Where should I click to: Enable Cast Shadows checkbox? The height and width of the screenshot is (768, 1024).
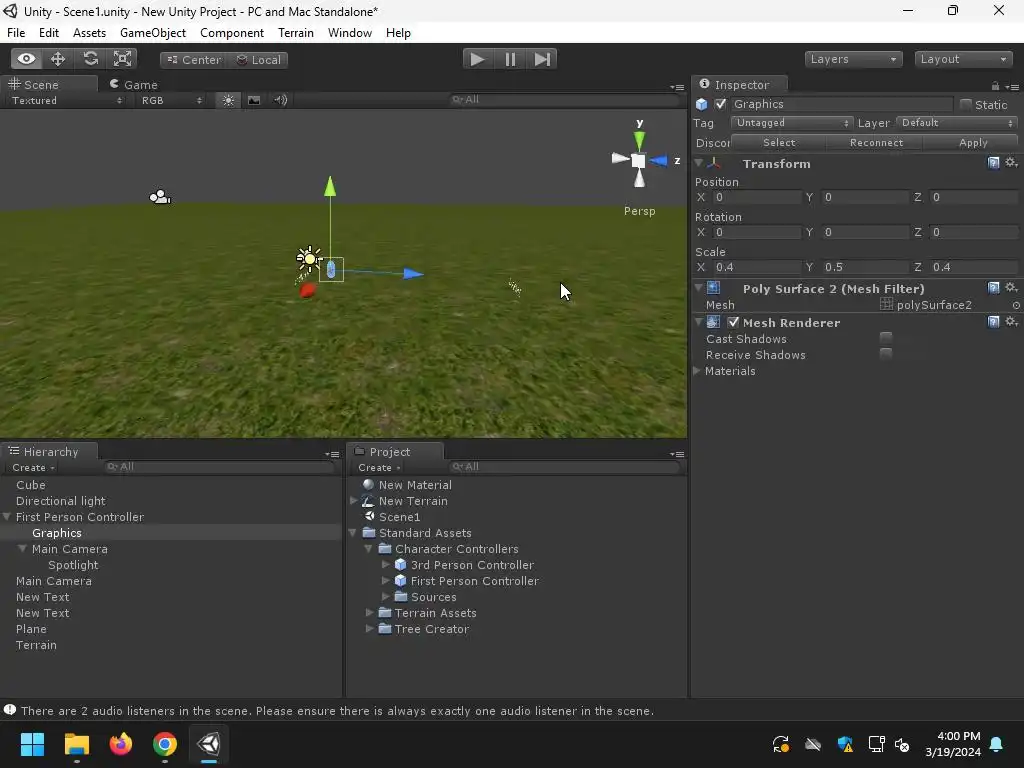[886, 338]
